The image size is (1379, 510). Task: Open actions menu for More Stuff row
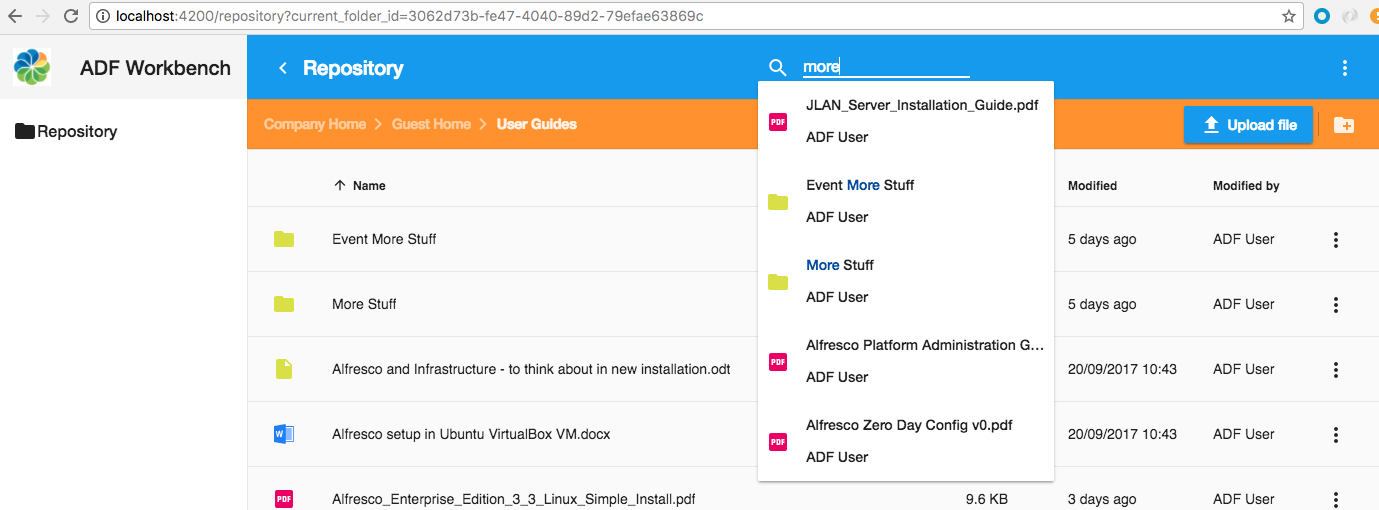tap(1335, 305)
